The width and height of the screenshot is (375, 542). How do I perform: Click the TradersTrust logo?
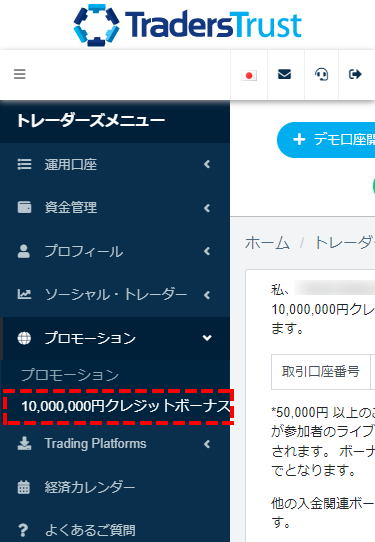tap(188, 25)
